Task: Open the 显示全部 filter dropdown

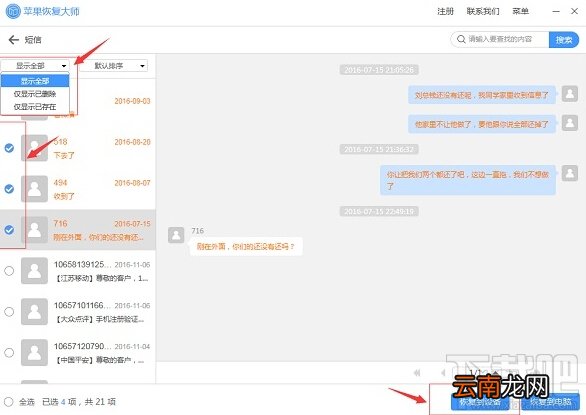Action: (x=36, y=66)
